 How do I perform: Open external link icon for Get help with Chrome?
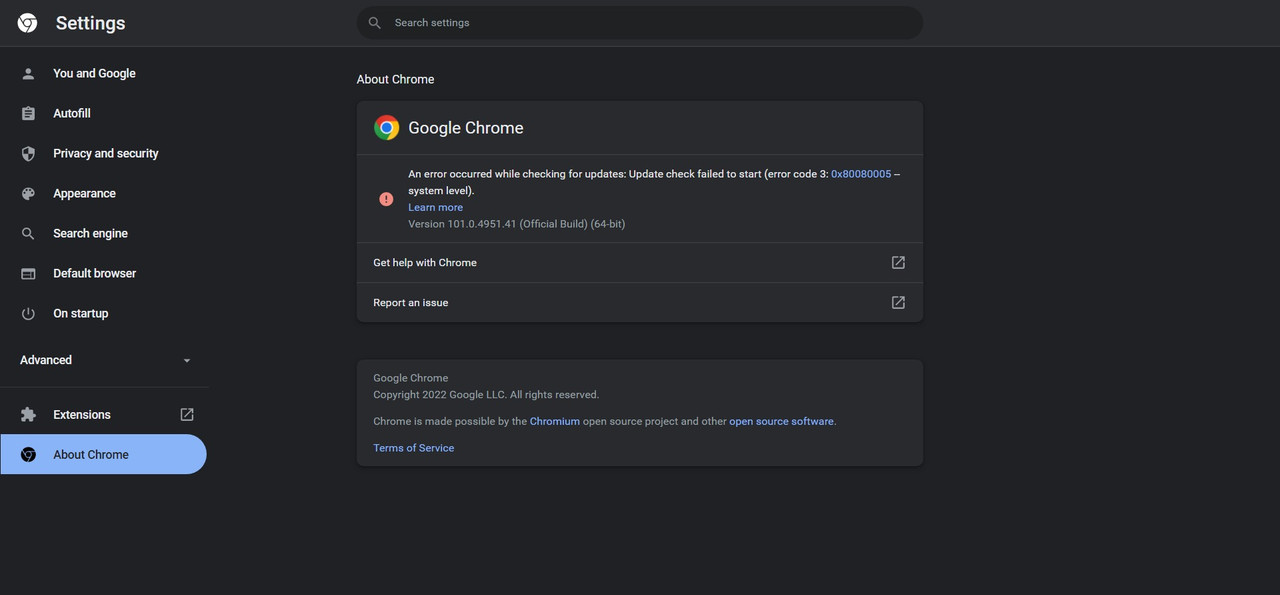(x=898, y=262)
